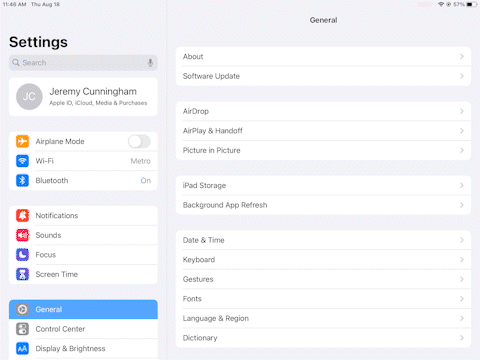This screenshot has width=480, height=360.
Task: Open Jeremy Cunningham Apple ID account
Action: 83,97
